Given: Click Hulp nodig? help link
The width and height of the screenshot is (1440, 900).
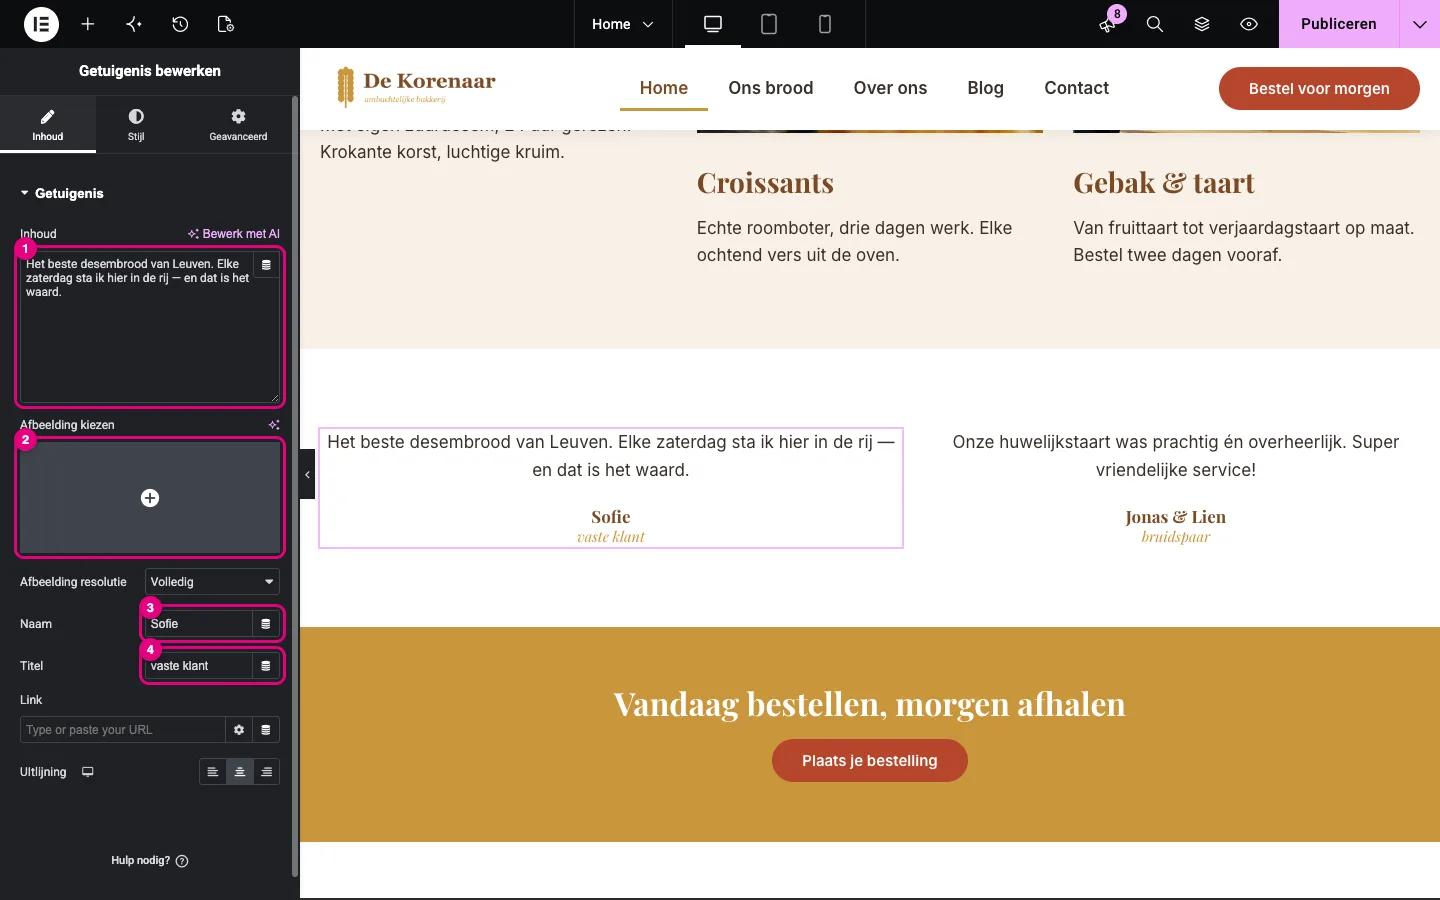Looking at the screenshot, I should pos(149,860).
